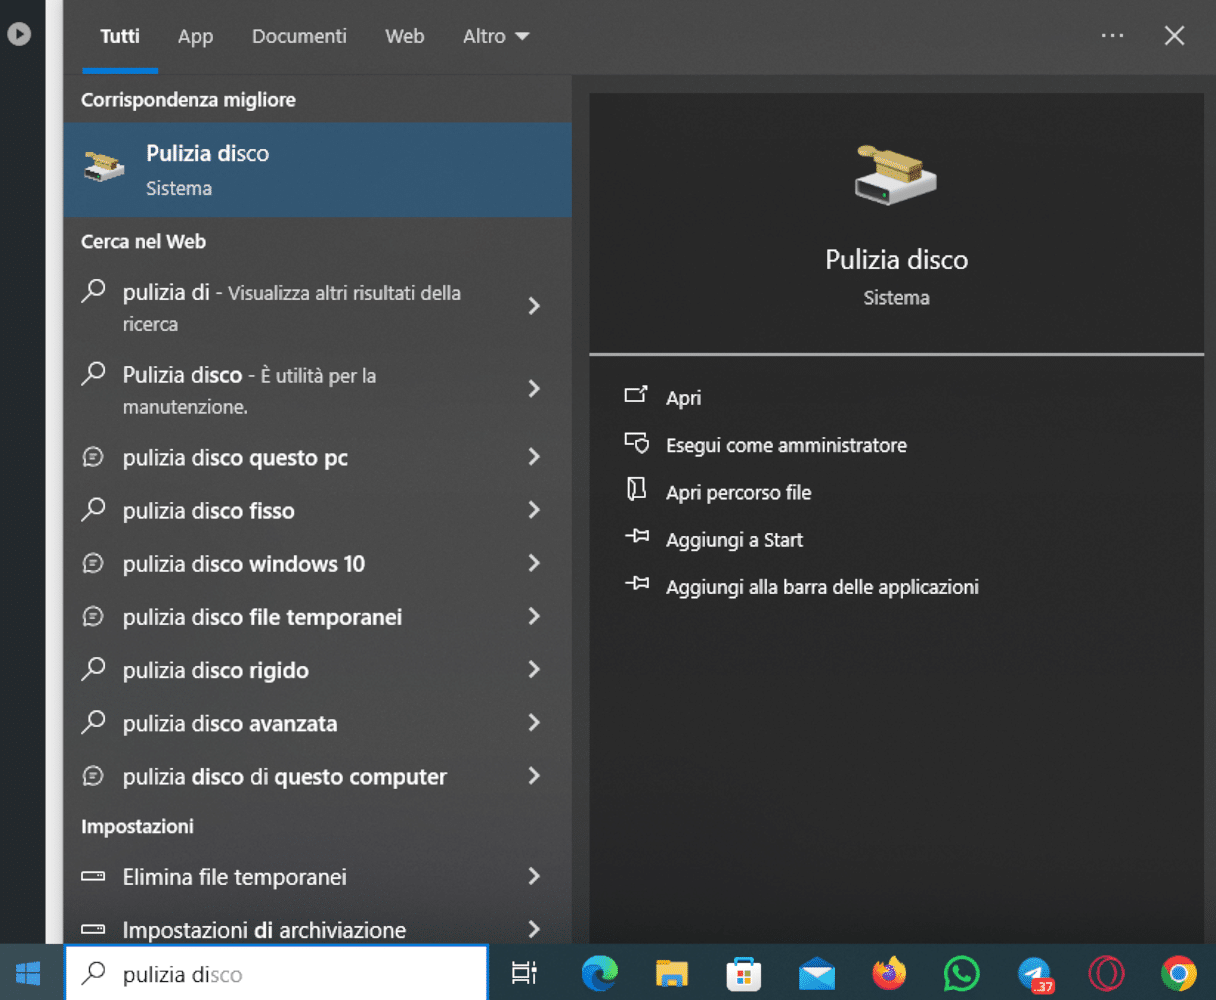The image size is (1216, 1000).
Task: Open the Pulizia disco best match result
Action: click(317, 170)
